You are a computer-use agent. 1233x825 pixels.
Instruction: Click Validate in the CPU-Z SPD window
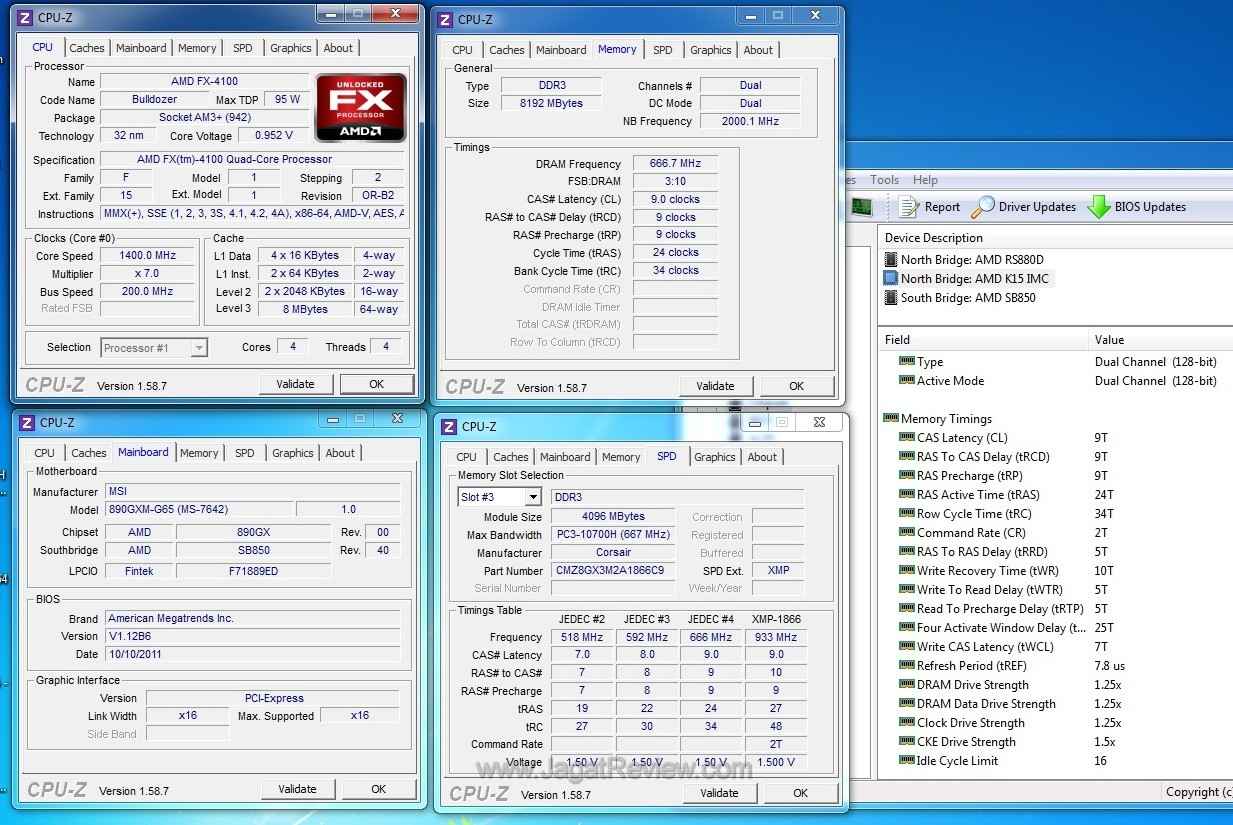[x=719, y=793]
